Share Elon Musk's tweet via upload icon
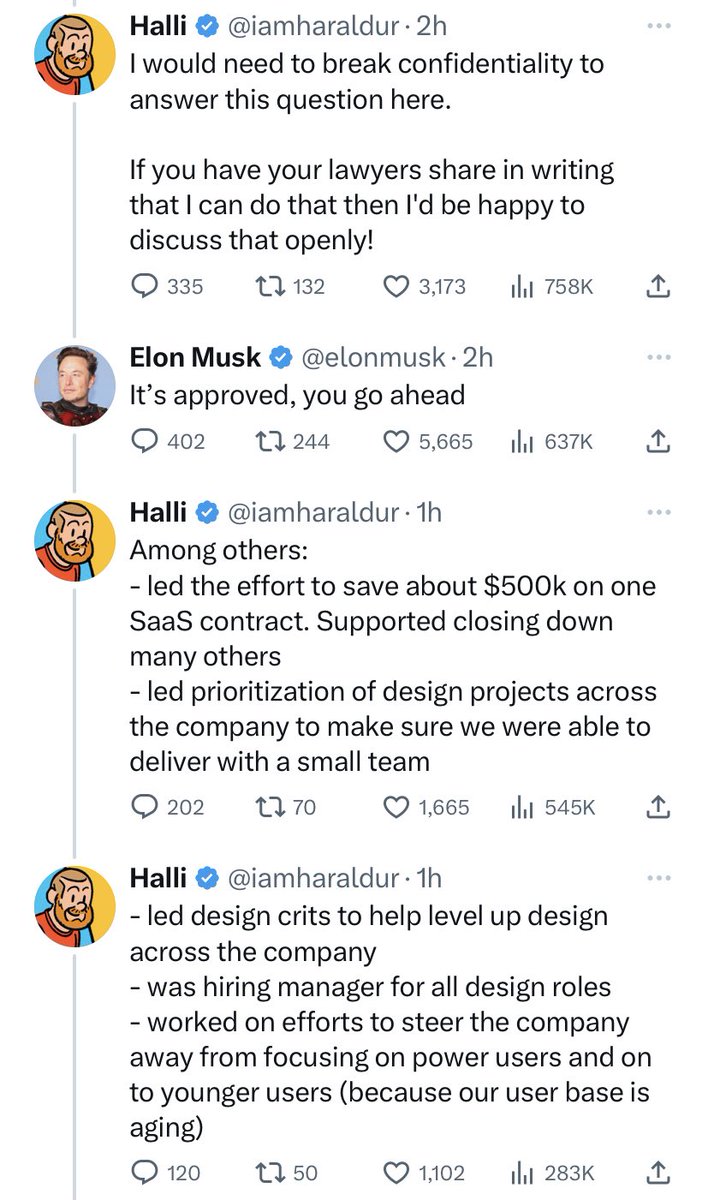The image size is (708, 1200). 657,440
